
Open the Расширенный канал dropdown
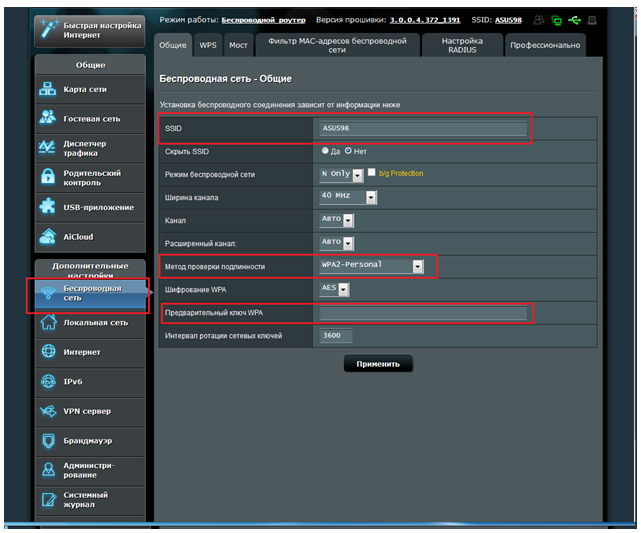(336, 243)
